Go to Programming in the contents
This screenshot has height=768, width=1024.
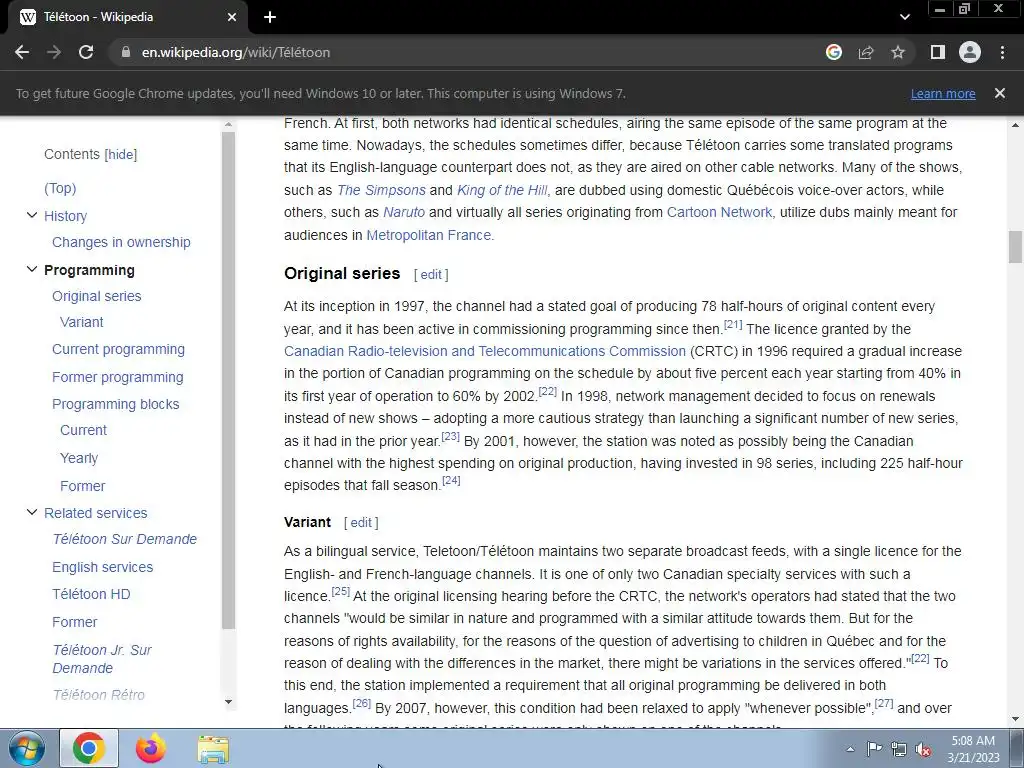89,270
